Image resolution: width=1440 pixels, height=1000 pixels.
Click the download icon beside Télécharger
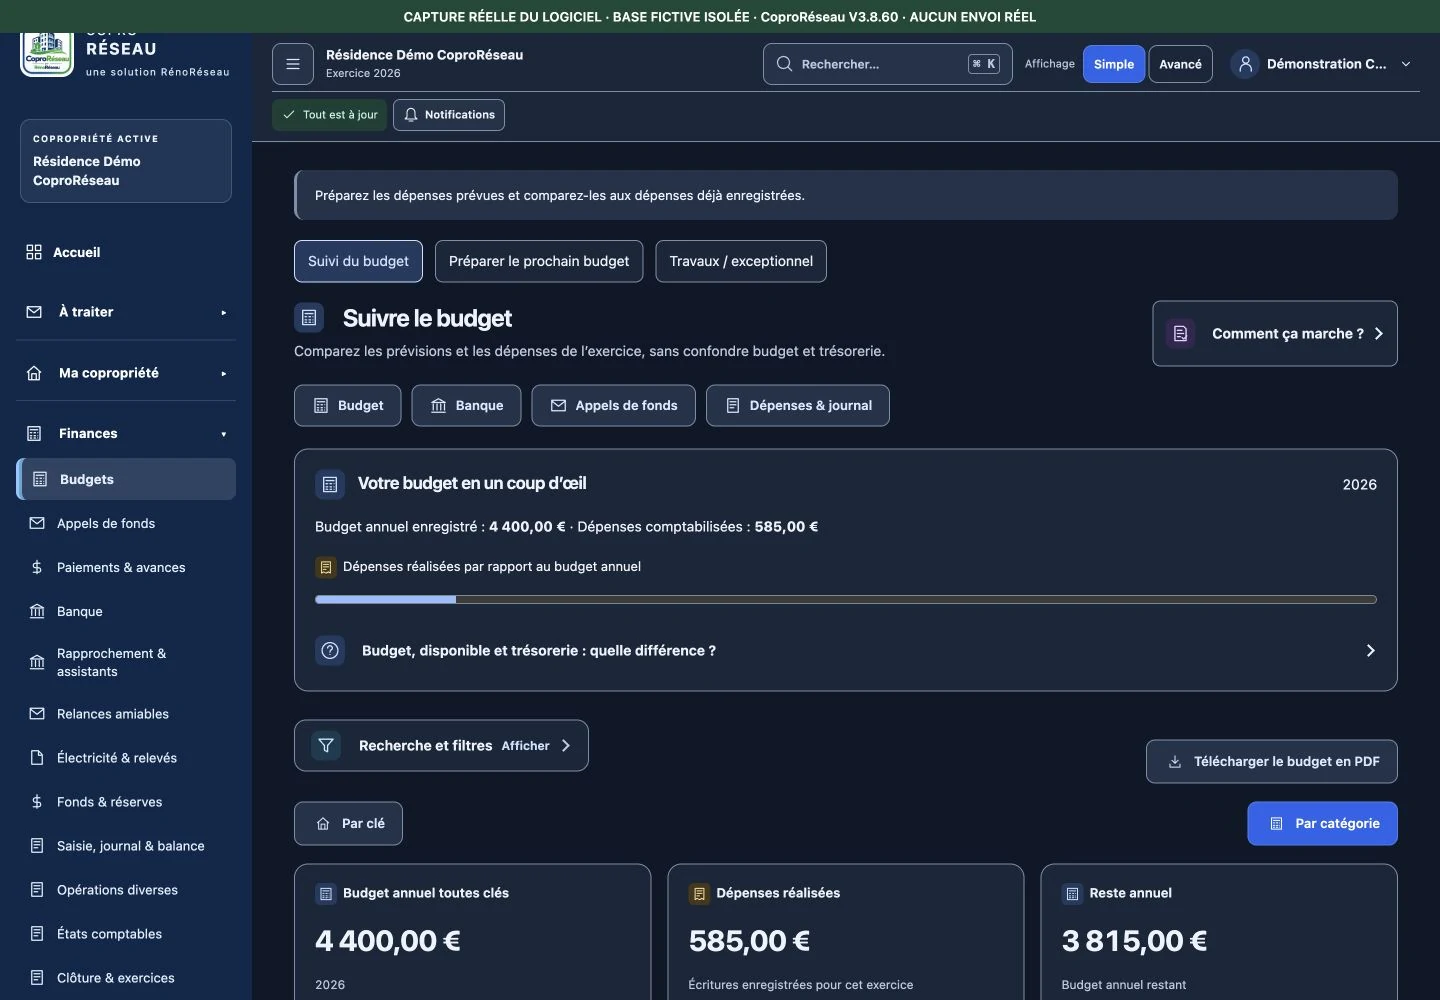tap(1175, 762)
